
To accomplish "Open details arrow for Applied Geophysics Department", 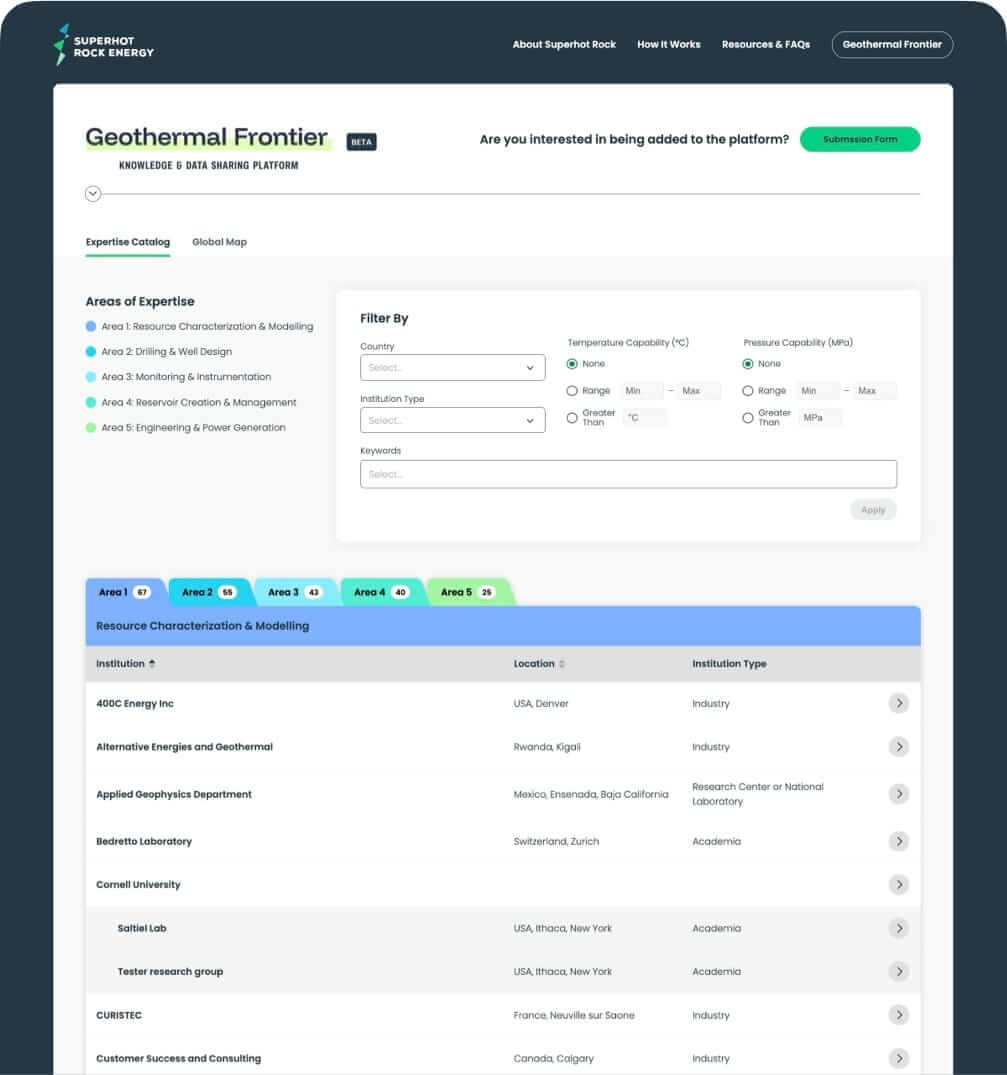I will pyautogui.click(x=899, y=794).
